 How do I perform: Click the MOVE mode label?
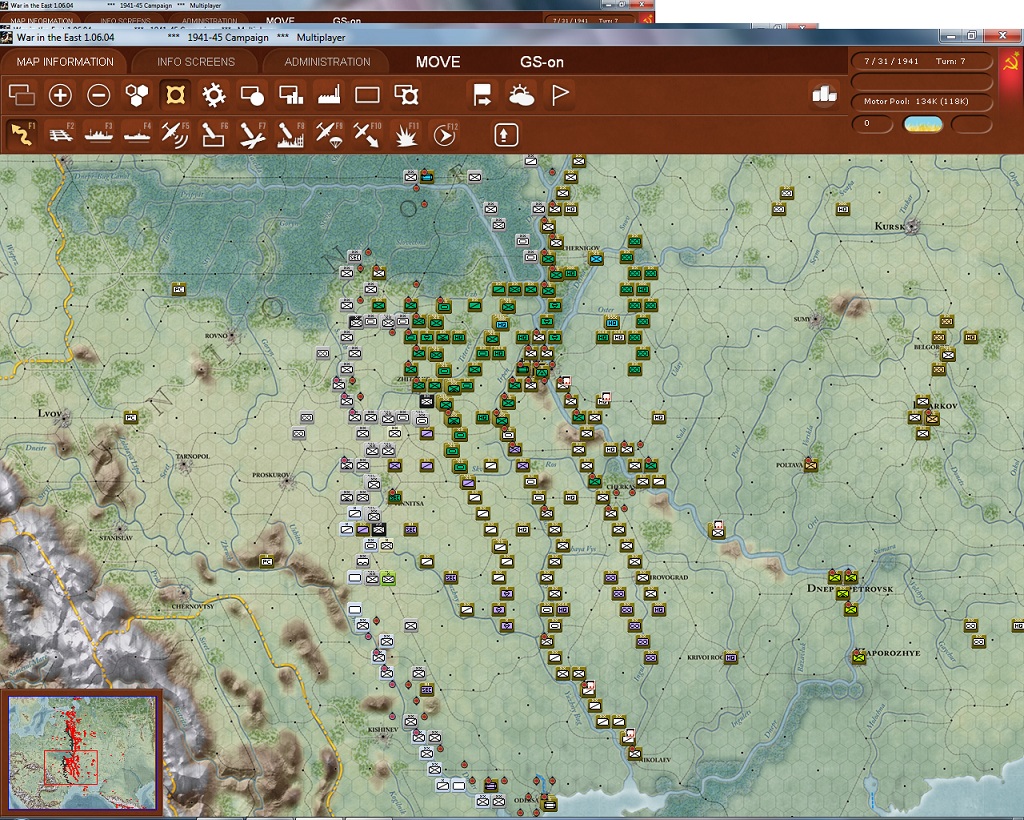438,62
